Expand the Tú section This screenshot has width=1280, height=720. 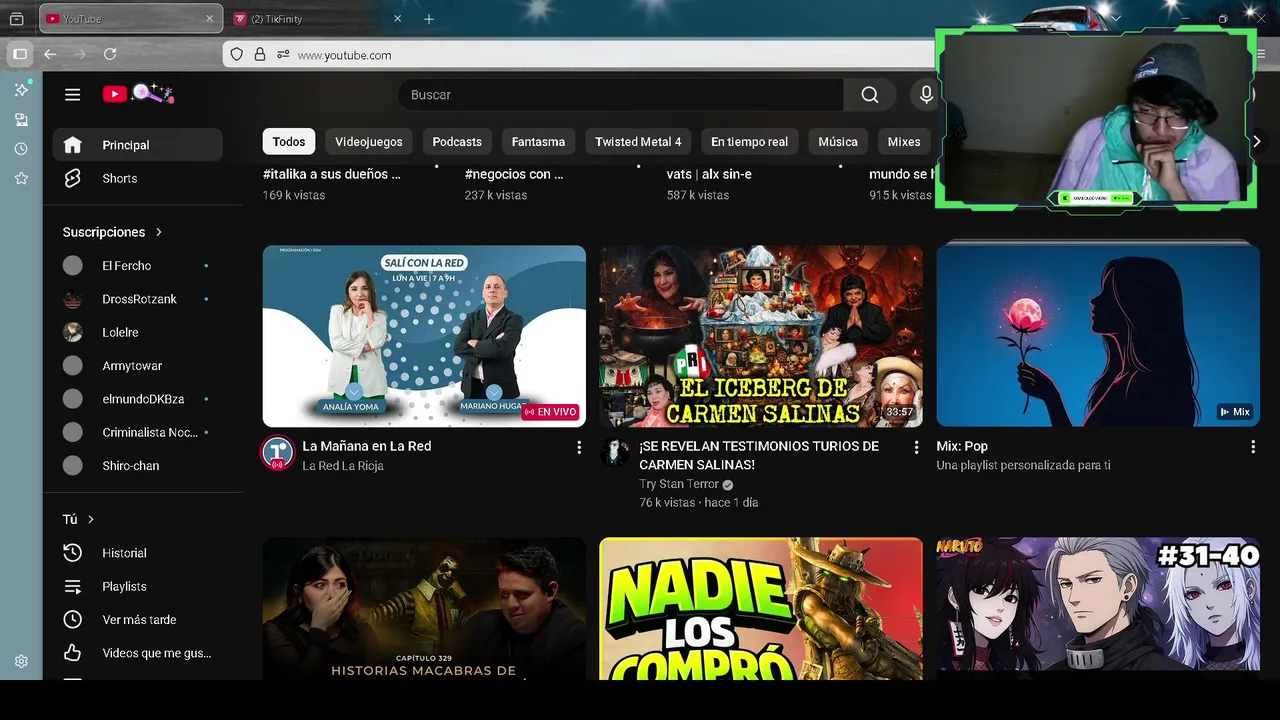click(78, 519)
